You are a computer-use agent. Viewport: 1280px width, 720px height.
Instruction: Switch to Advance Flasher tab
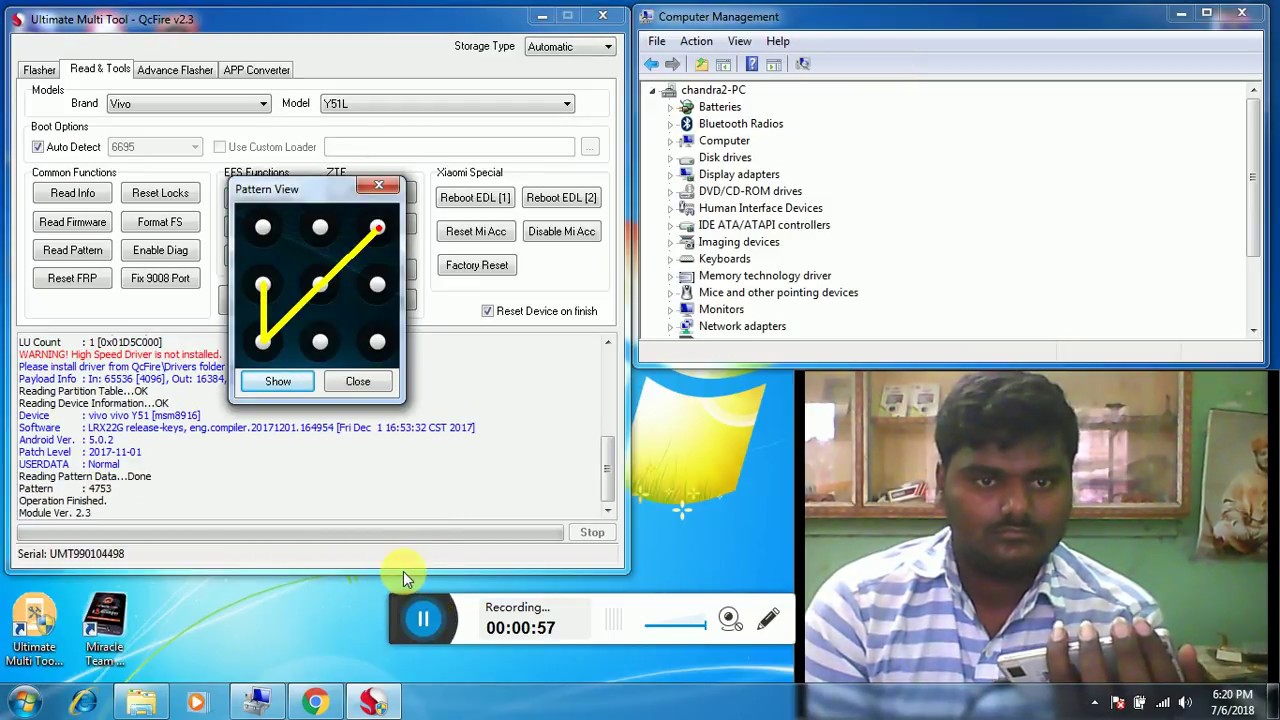(175, 70)
